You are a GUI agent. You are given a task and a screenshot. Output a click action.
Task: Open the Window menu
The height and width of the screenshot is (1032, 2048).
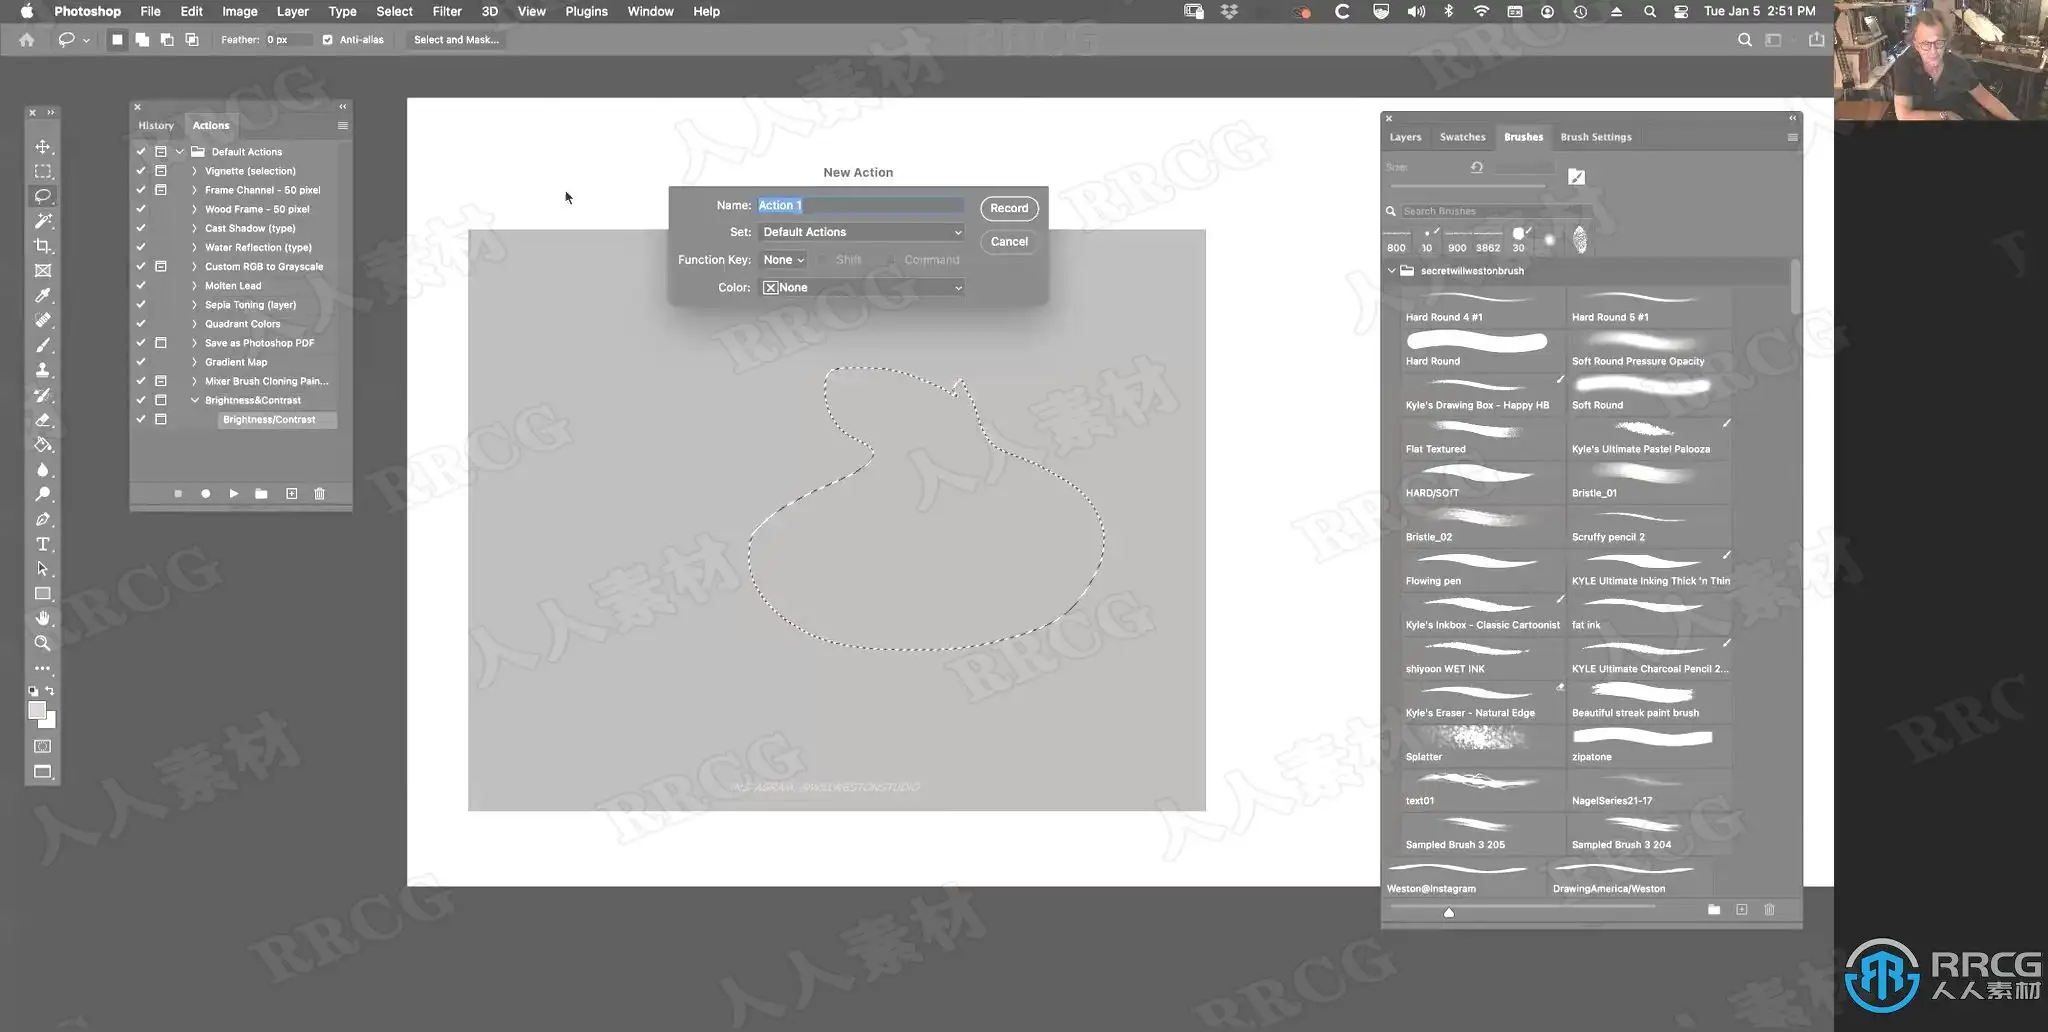coord(650,11)
